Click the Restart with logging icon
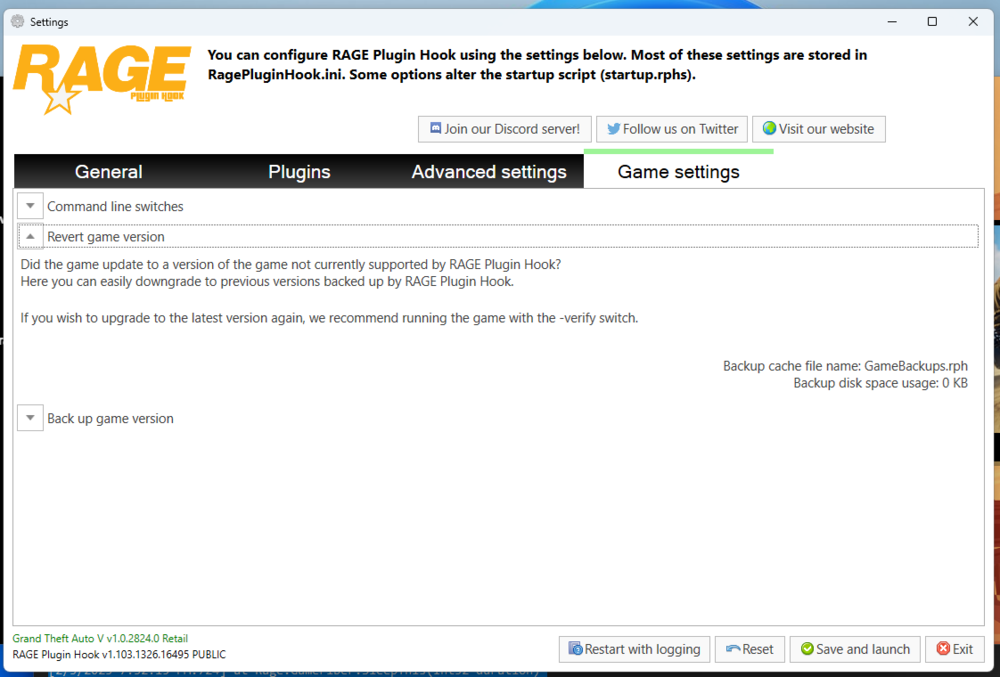This screenshot has width=1000, height=677. click(575, 648)
